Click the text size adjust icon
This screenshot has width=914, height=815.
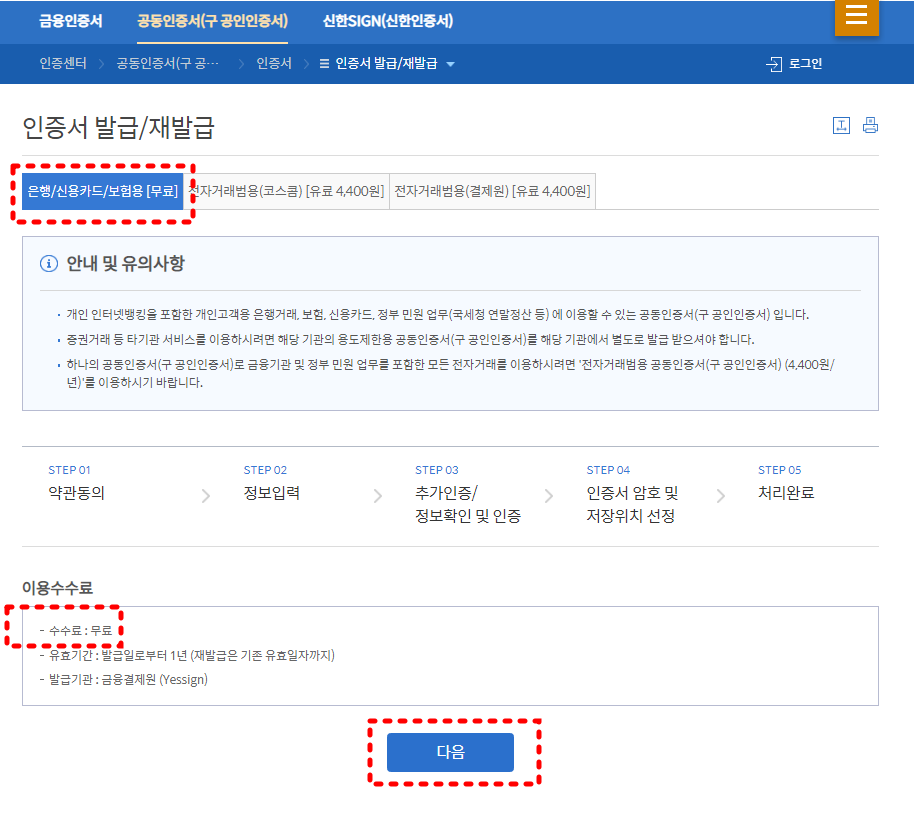coord(841,125)
